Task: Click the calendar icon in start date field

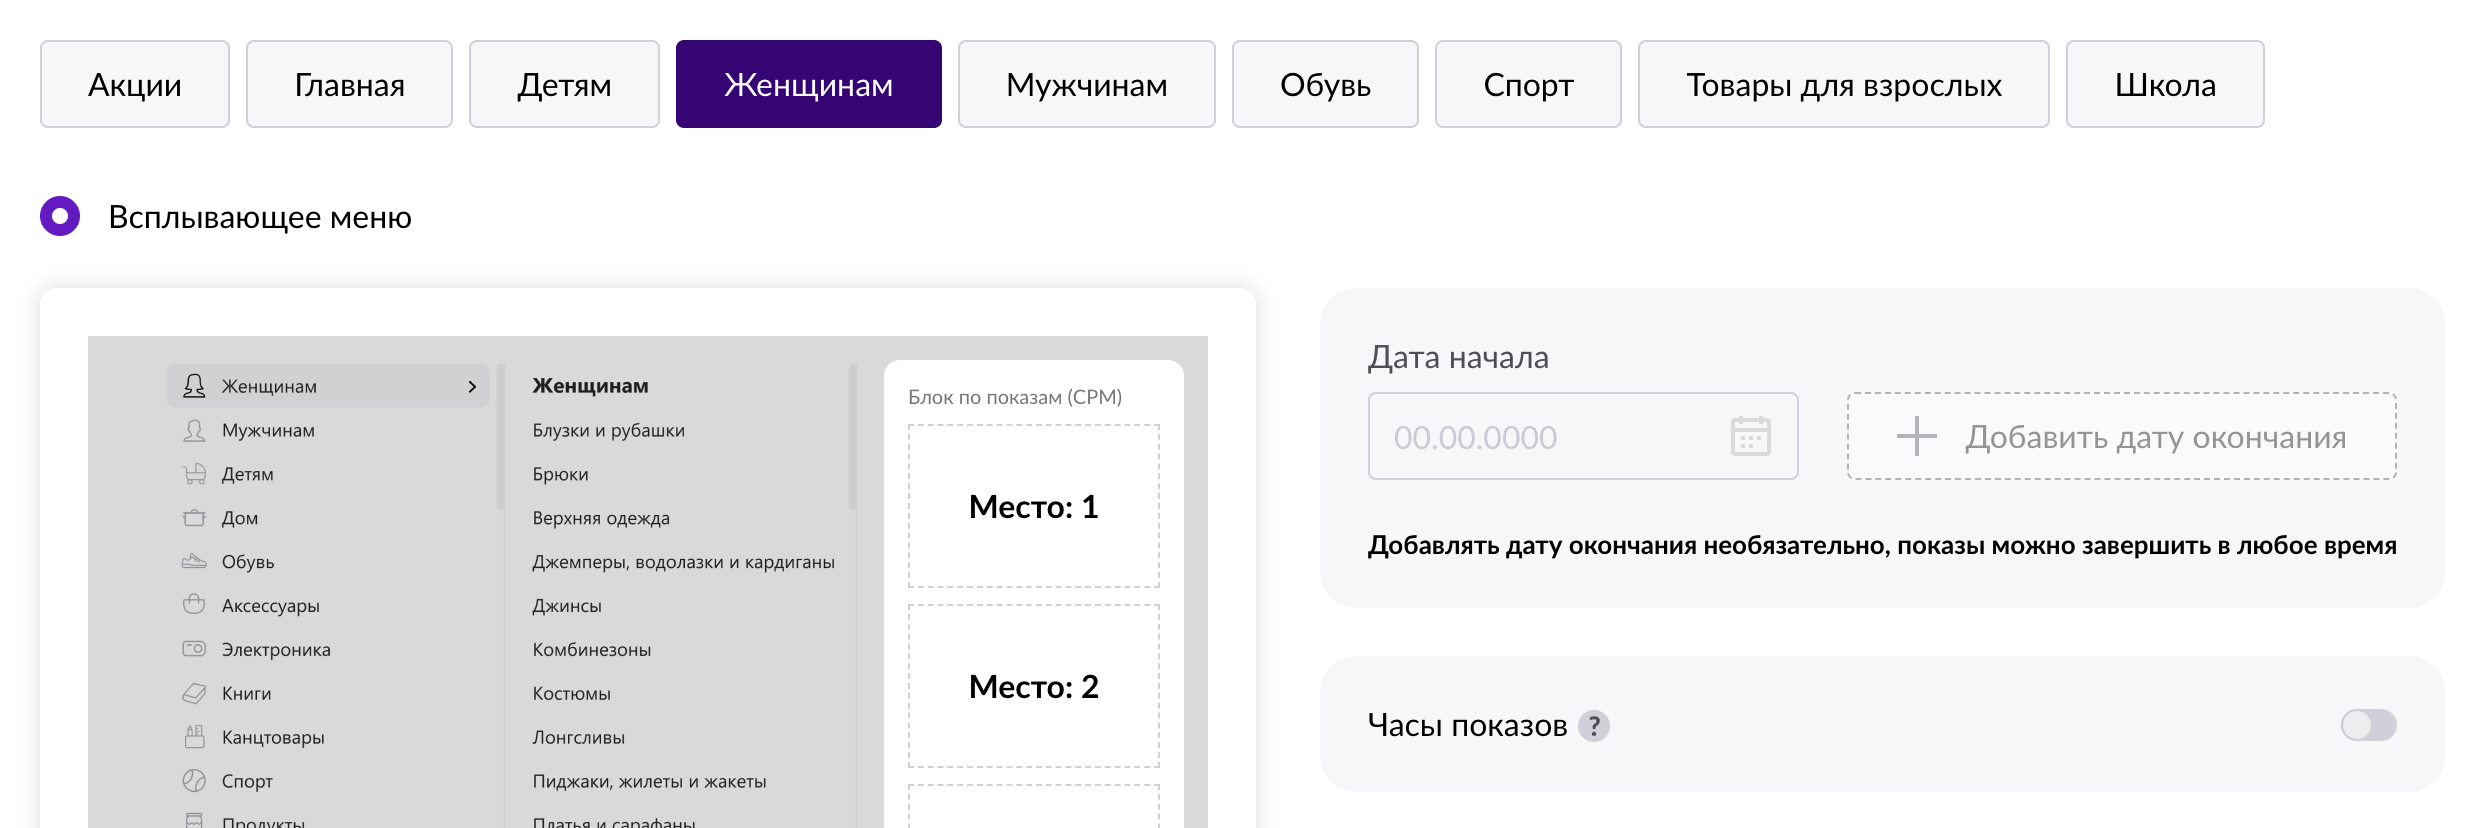Action: 1750,437
